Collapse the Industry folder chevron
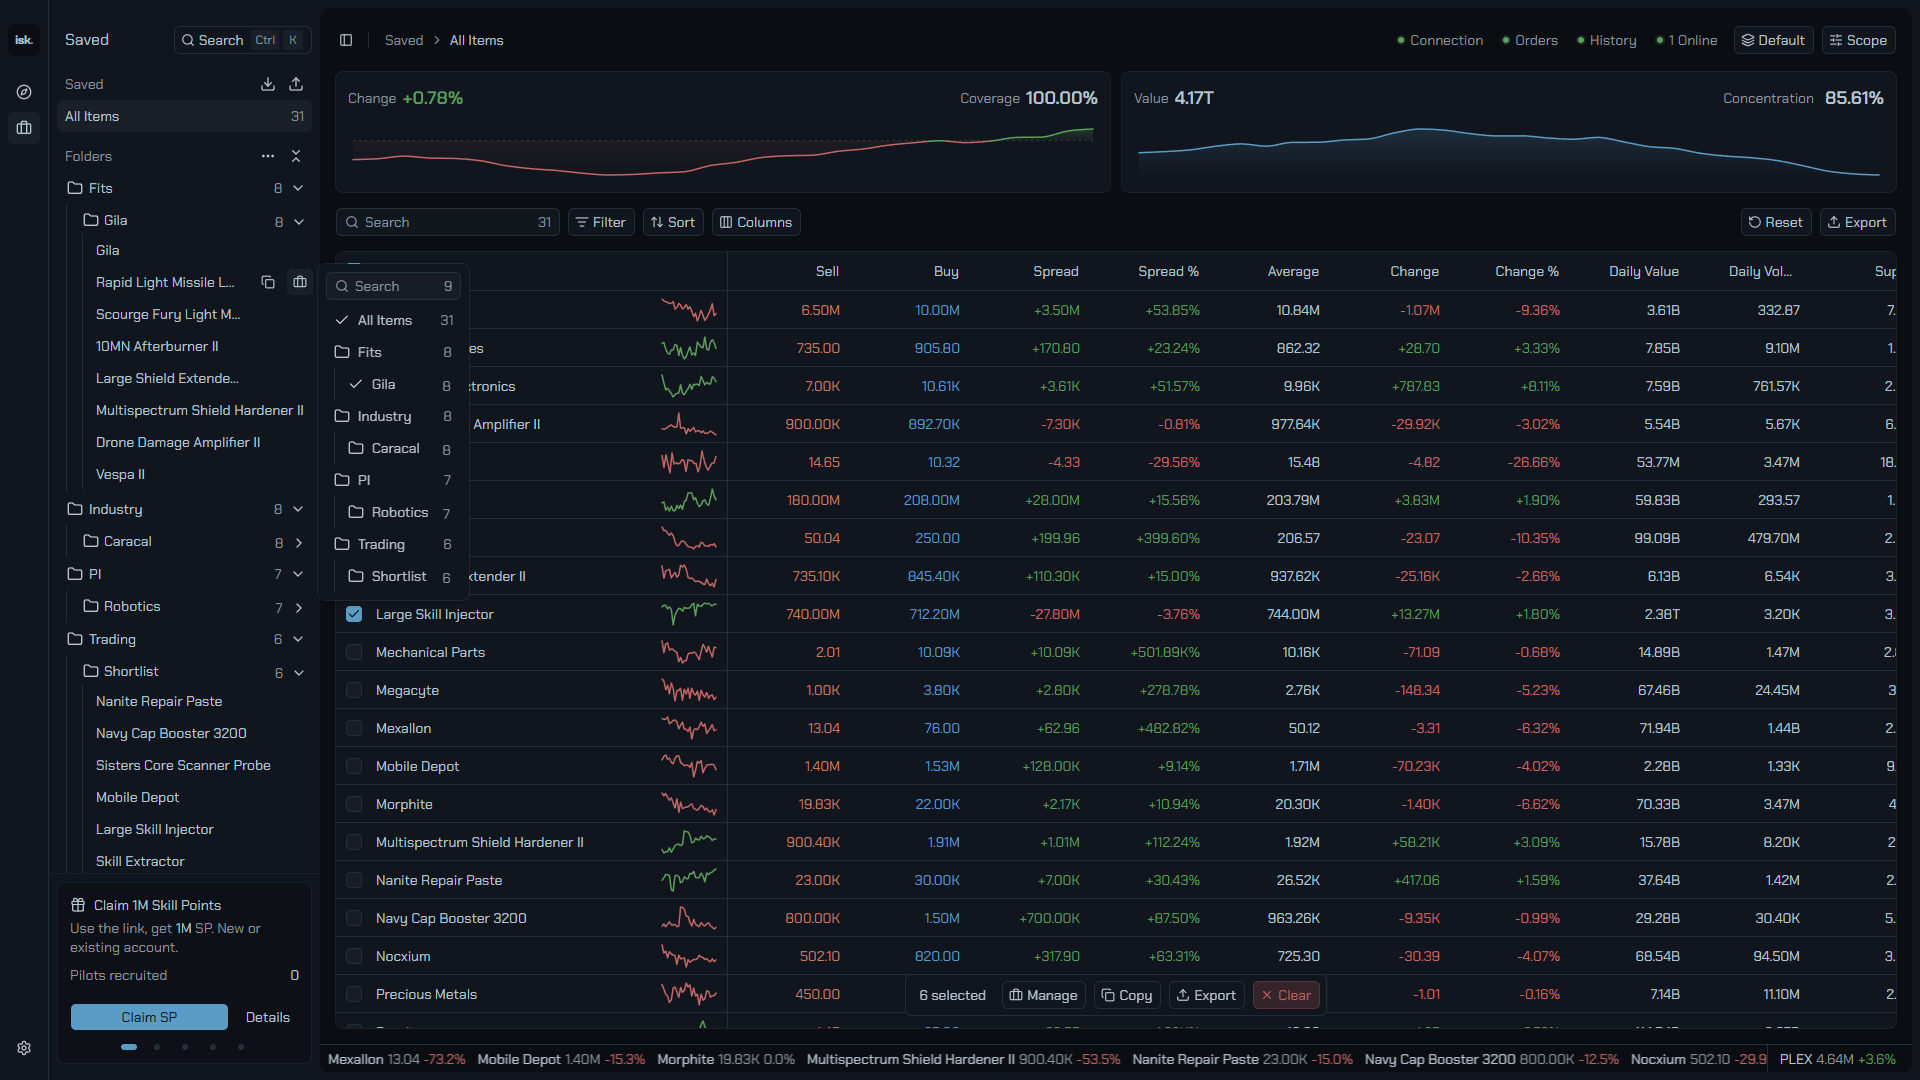The width and height of the screenshot is (1920, 1080). pyautogui.click(x=298, y=509)
